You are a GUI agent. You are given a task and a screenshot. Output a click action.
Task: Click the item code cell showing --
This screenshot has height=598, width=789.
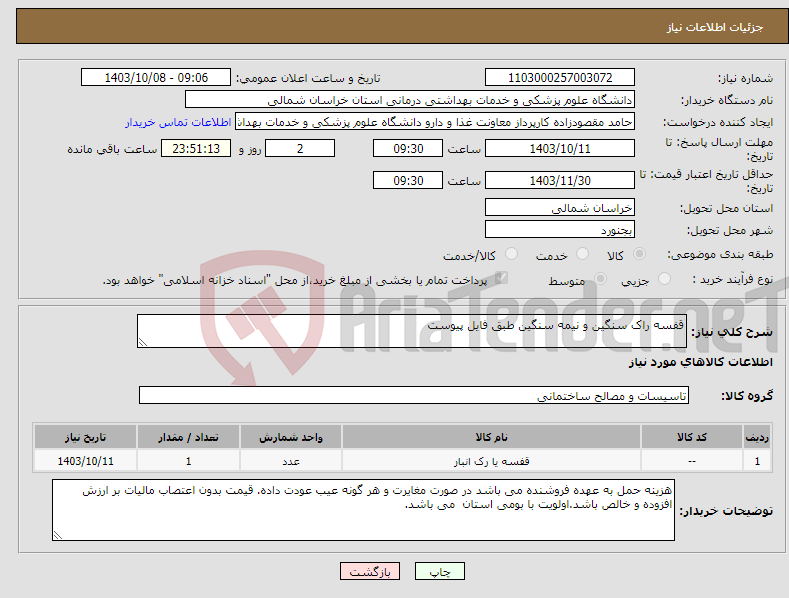tap(692, 461)
